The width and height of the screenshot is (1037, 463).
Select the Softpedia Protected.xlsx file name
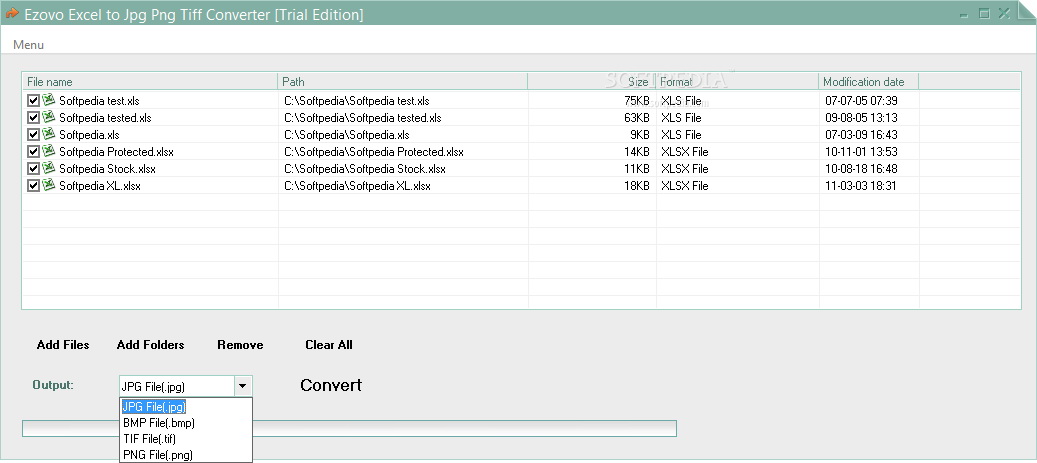click(116, 152)
